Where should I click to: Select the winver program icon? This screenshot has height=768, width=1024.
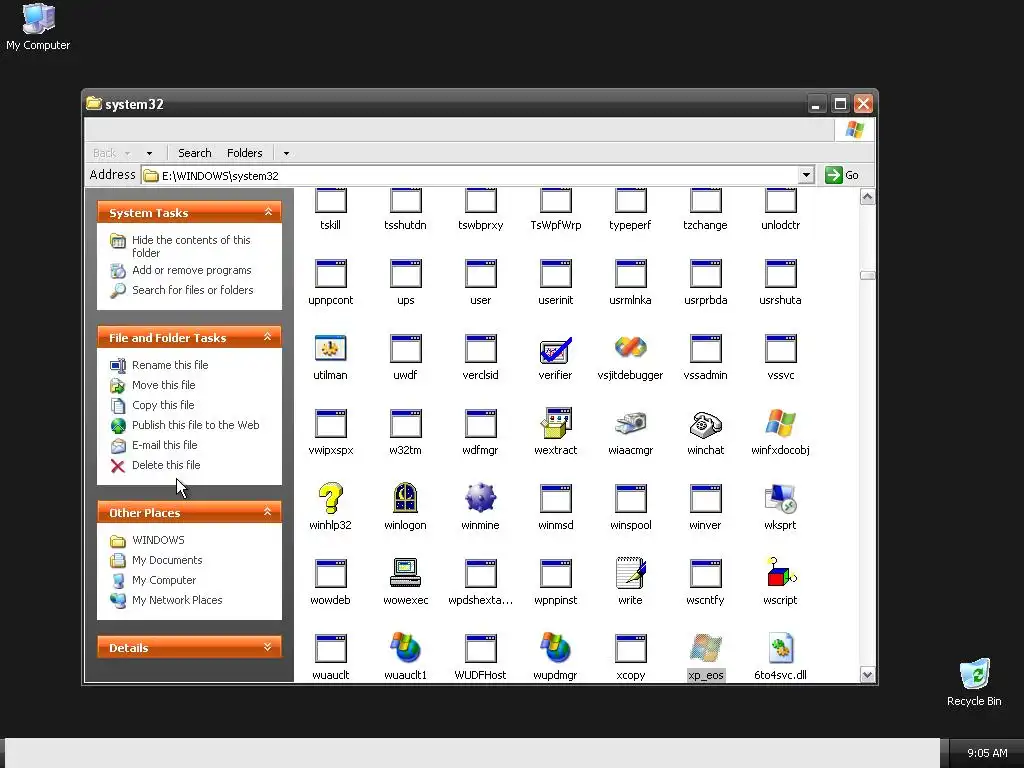(x=705, y=499)
